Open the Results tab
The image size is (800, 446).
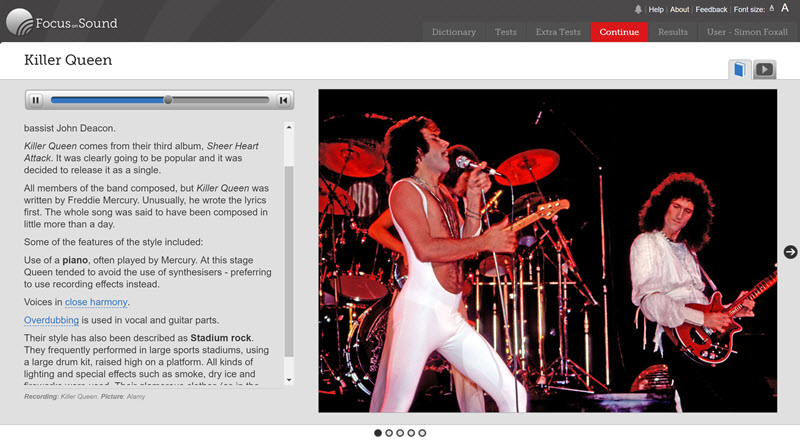672,32
